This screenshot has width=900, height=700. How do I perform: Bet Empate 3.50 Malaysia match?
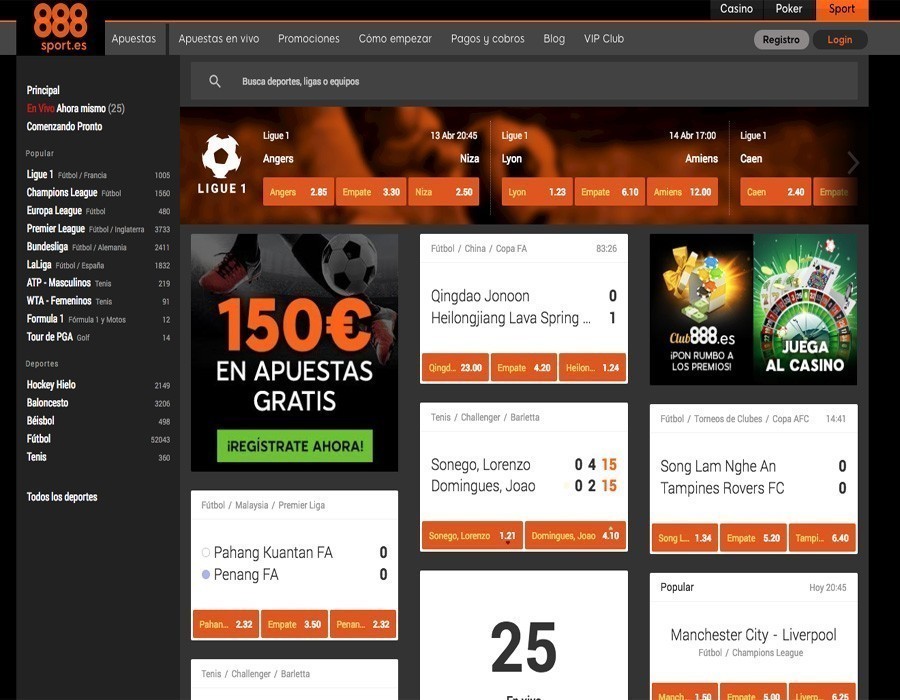[294, 624]
